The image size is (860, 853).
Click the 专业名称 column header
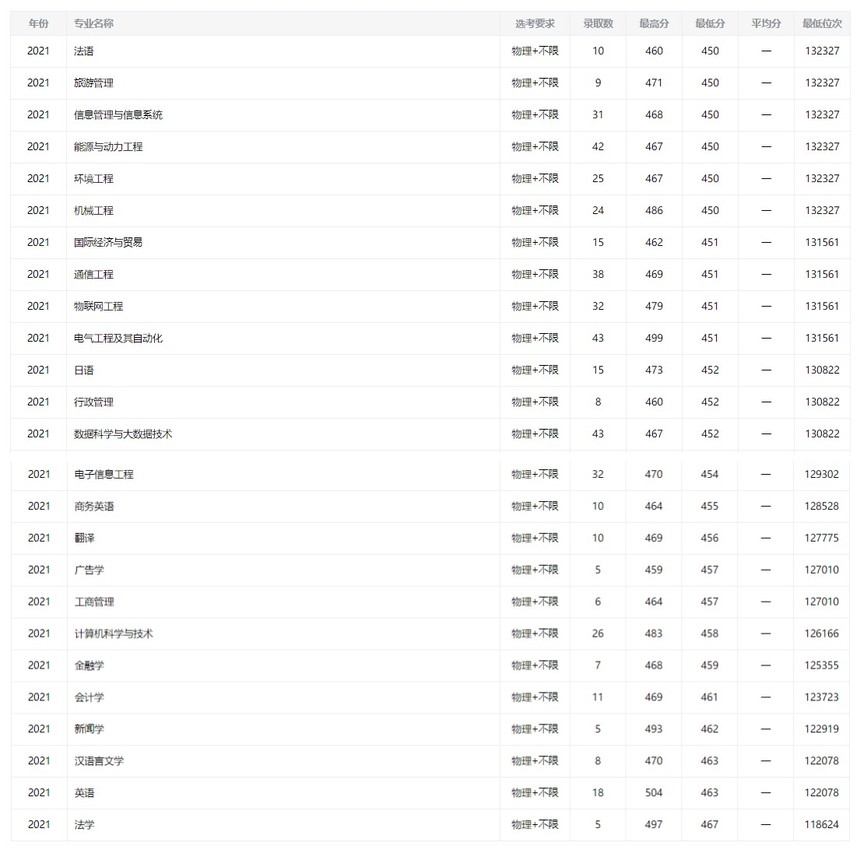pyautogui.click(x=94, y=23)
